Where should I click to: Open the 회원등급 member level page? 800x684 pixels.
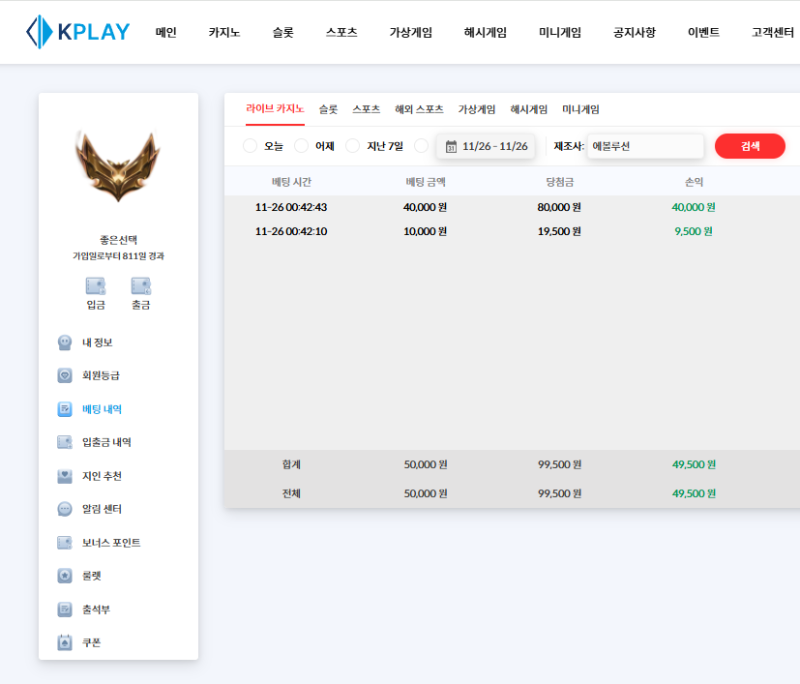point(98,376)
